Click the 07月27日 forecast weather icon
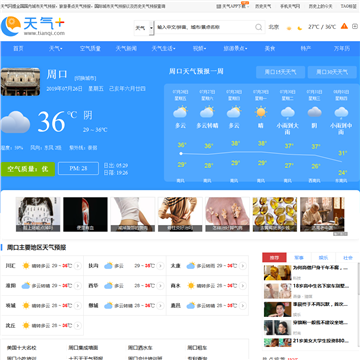Viewport: 360px width, 360px height. (x=207, y=112)
